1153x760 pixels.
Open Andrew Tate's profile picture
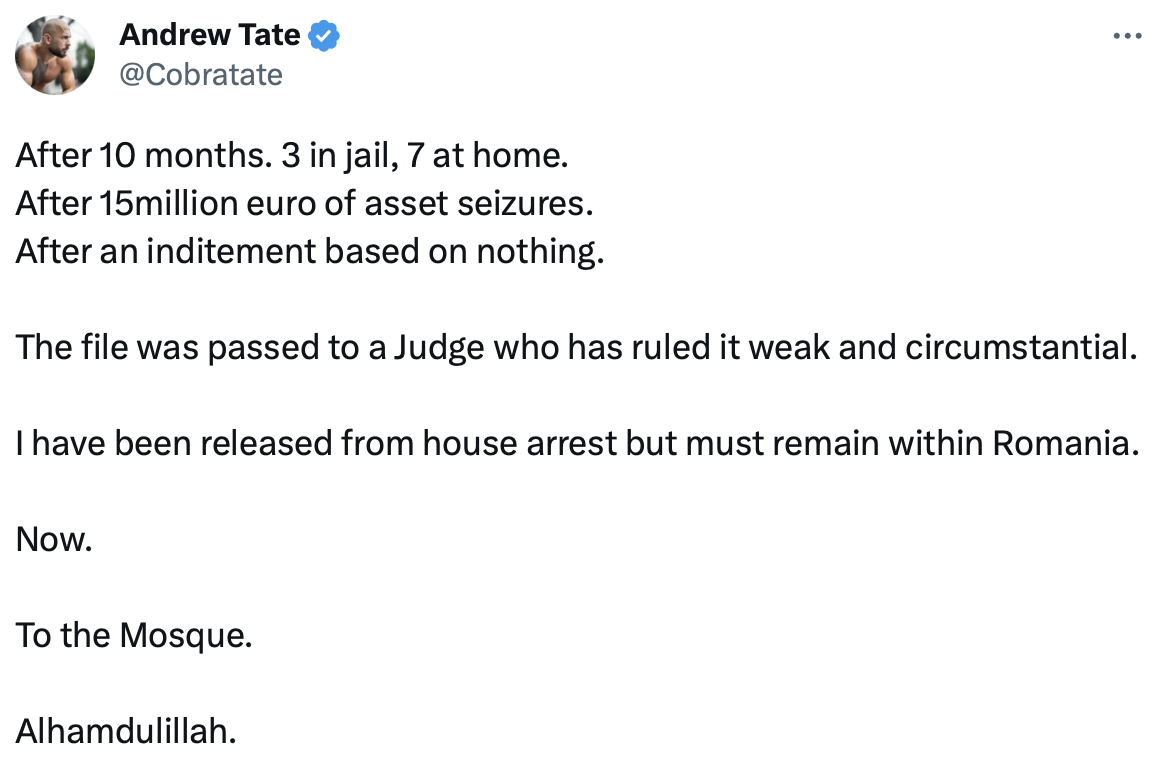click(x=55, y=55)
